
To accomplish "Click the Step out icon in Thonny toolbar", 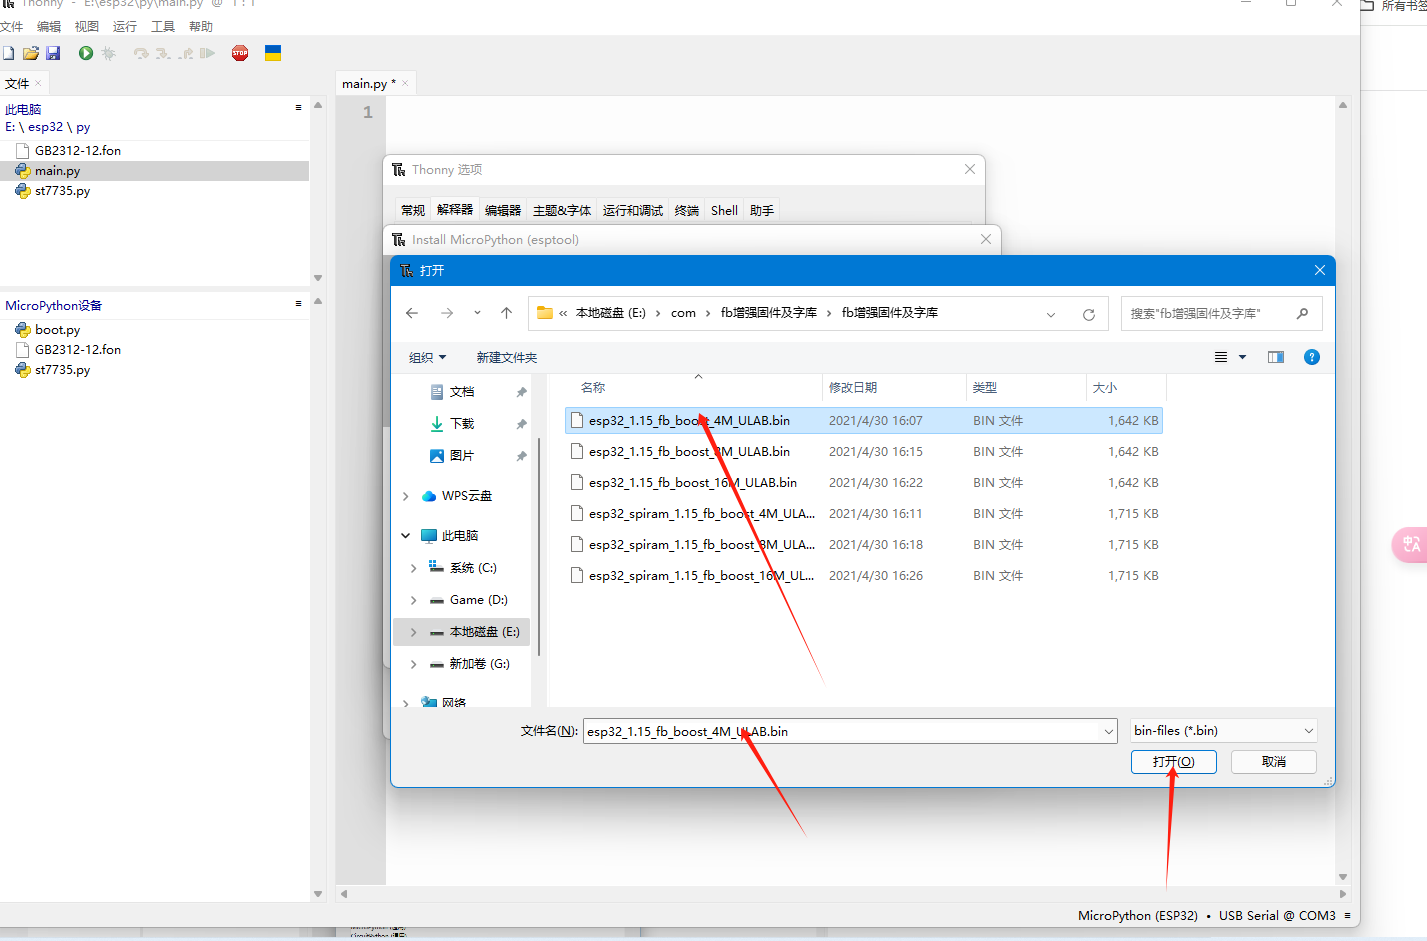I will coord(186,53).
